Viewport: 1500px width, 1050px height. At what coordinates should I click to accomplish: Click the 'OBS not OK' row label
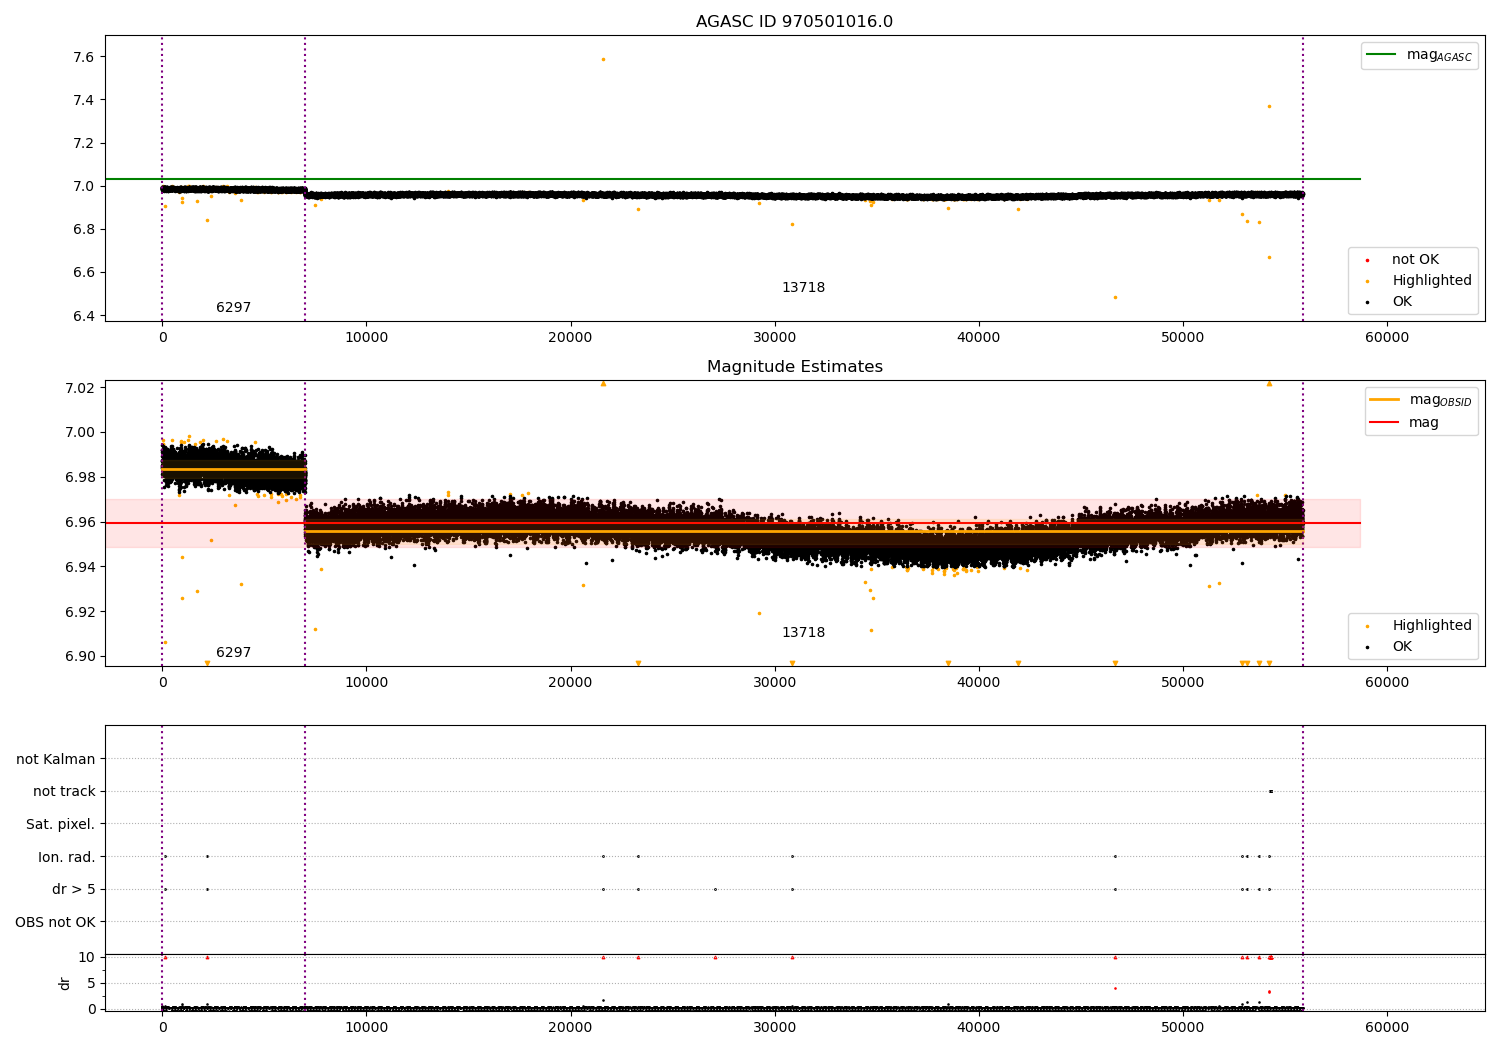[55, 922]
